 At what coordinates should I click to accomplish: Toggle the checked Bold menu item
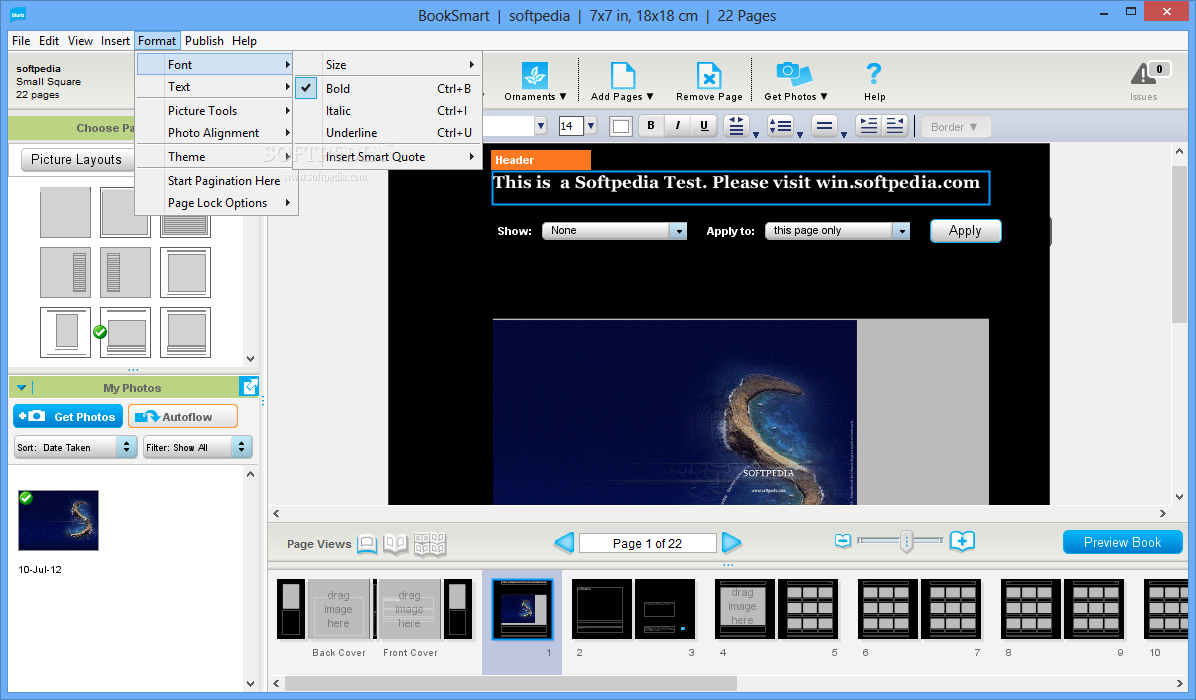387,88
